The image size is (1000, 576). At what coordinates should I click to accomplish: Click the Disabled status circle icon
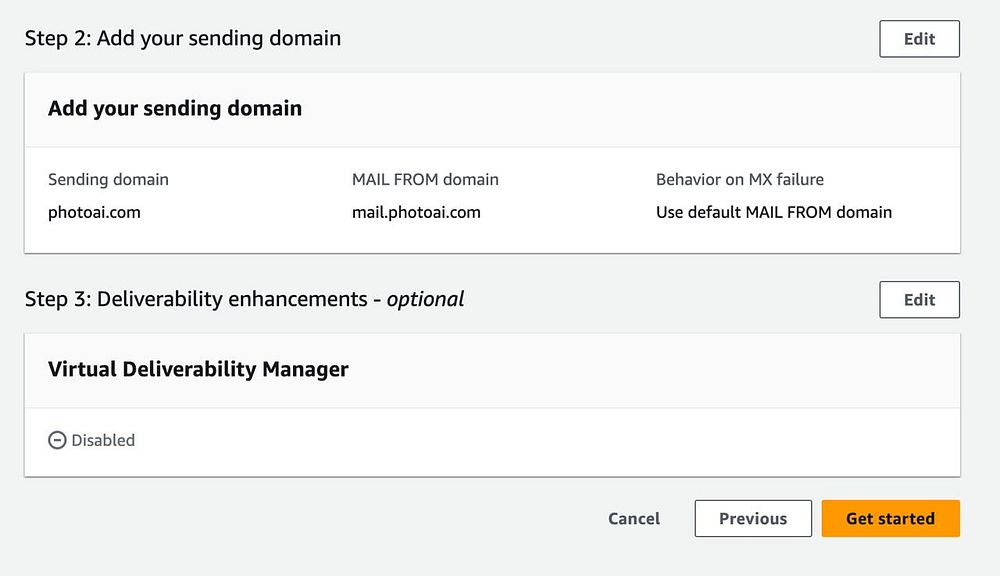57,440
